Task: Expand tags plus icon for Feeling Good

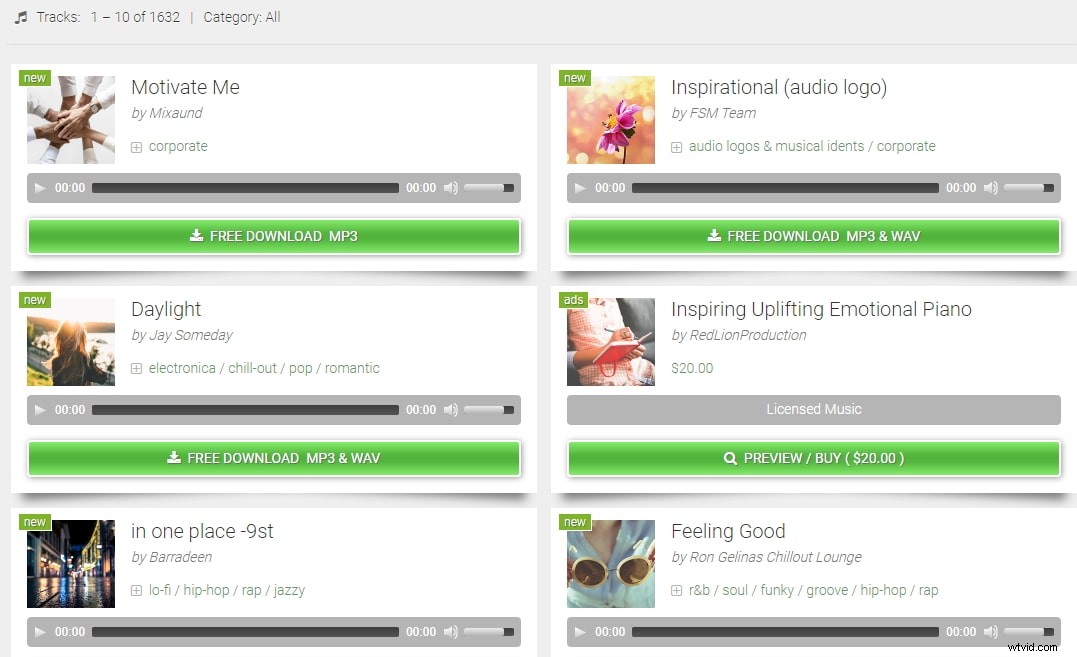Action: 676,590
